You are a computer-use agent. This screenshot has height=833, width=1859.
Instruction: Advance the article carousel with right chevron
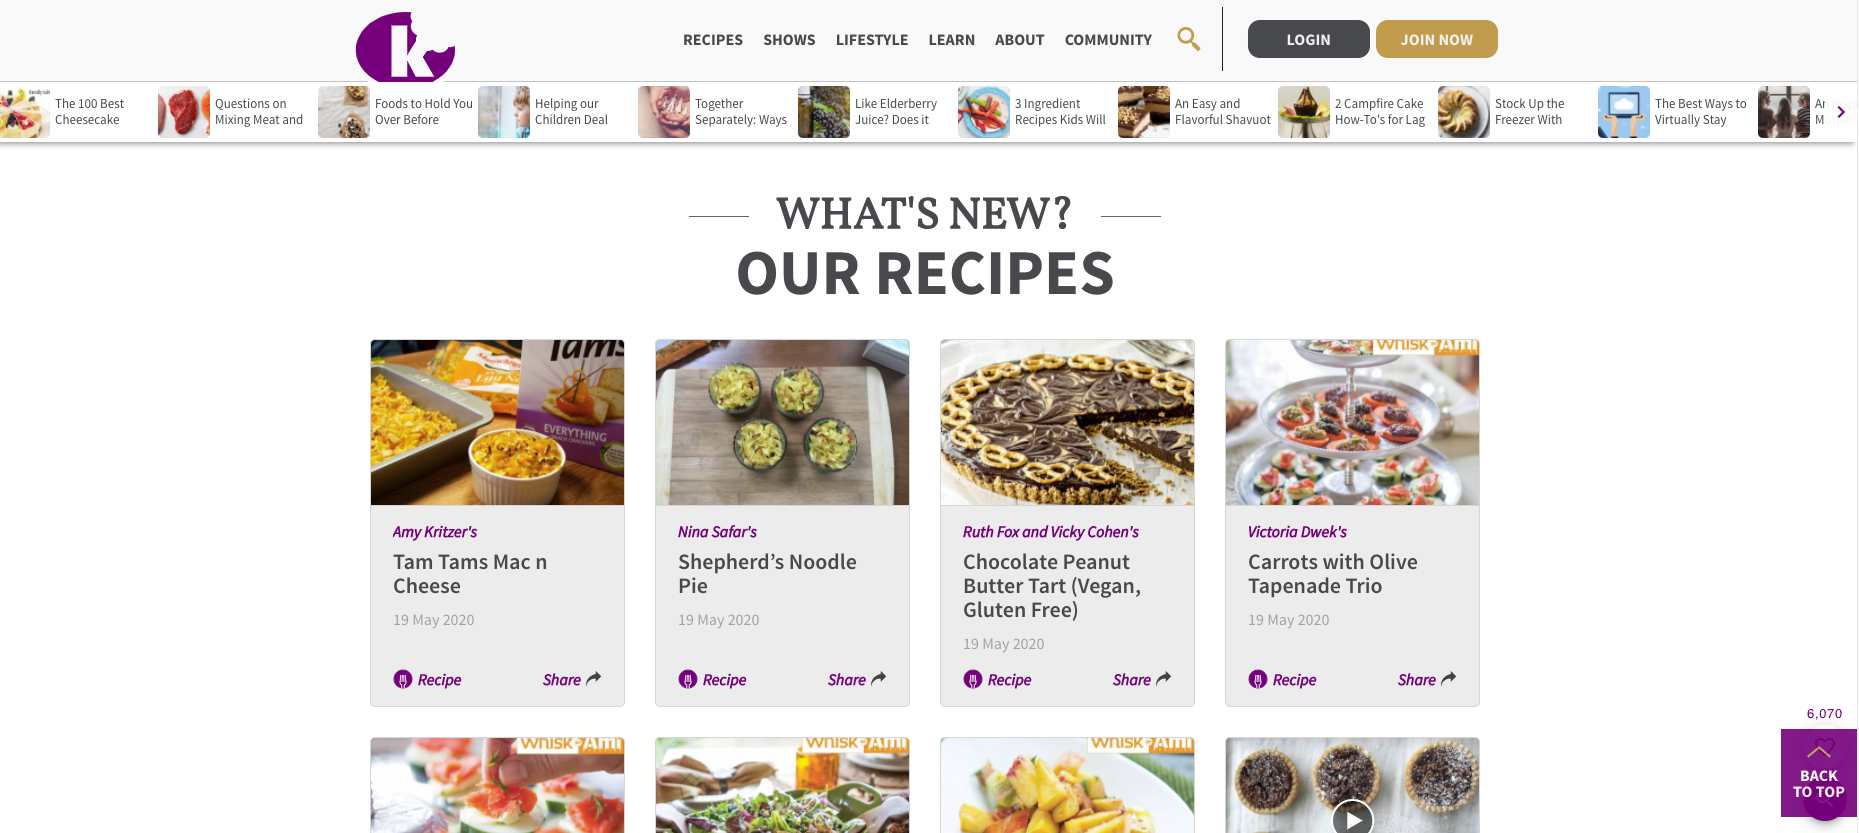(x=1841, y=112)
